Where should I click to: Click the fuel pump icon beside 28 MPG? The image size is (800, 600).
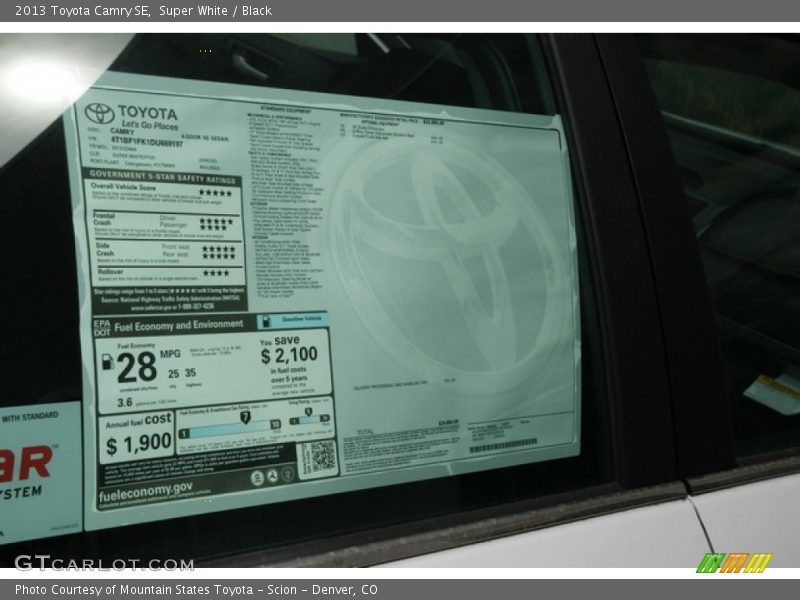(108, 362)
